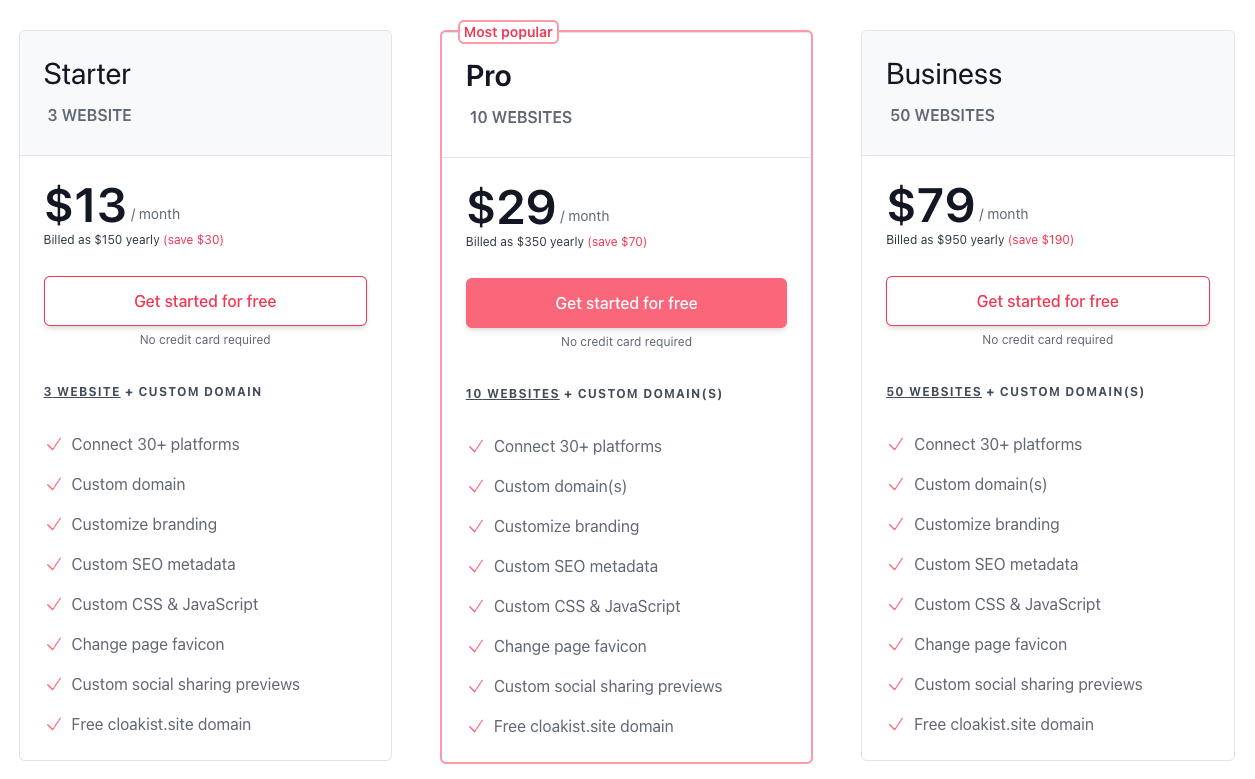This screenshot has width=1255, height=779.
Task: Click the underlined 50 WEBSITES link in Business
Action: pos(933,392)
